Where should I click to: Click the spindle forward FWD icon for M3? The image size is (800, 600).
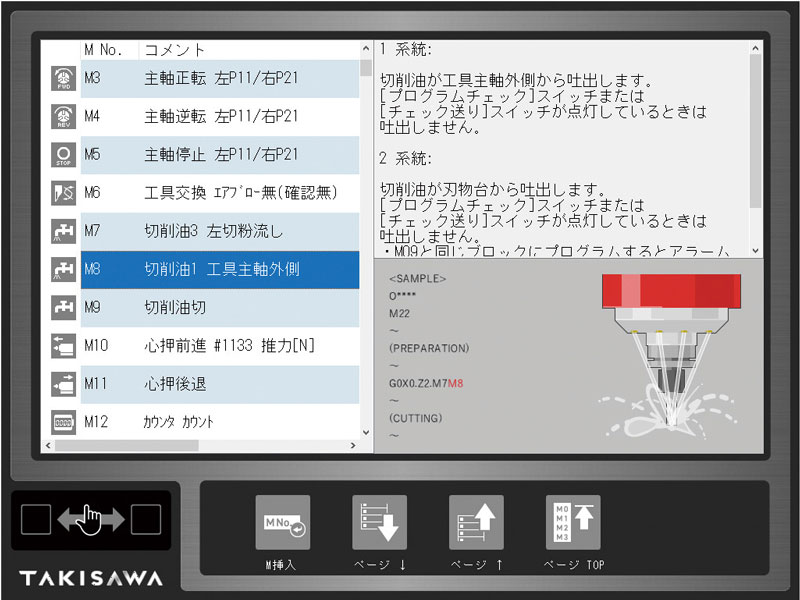63,79
